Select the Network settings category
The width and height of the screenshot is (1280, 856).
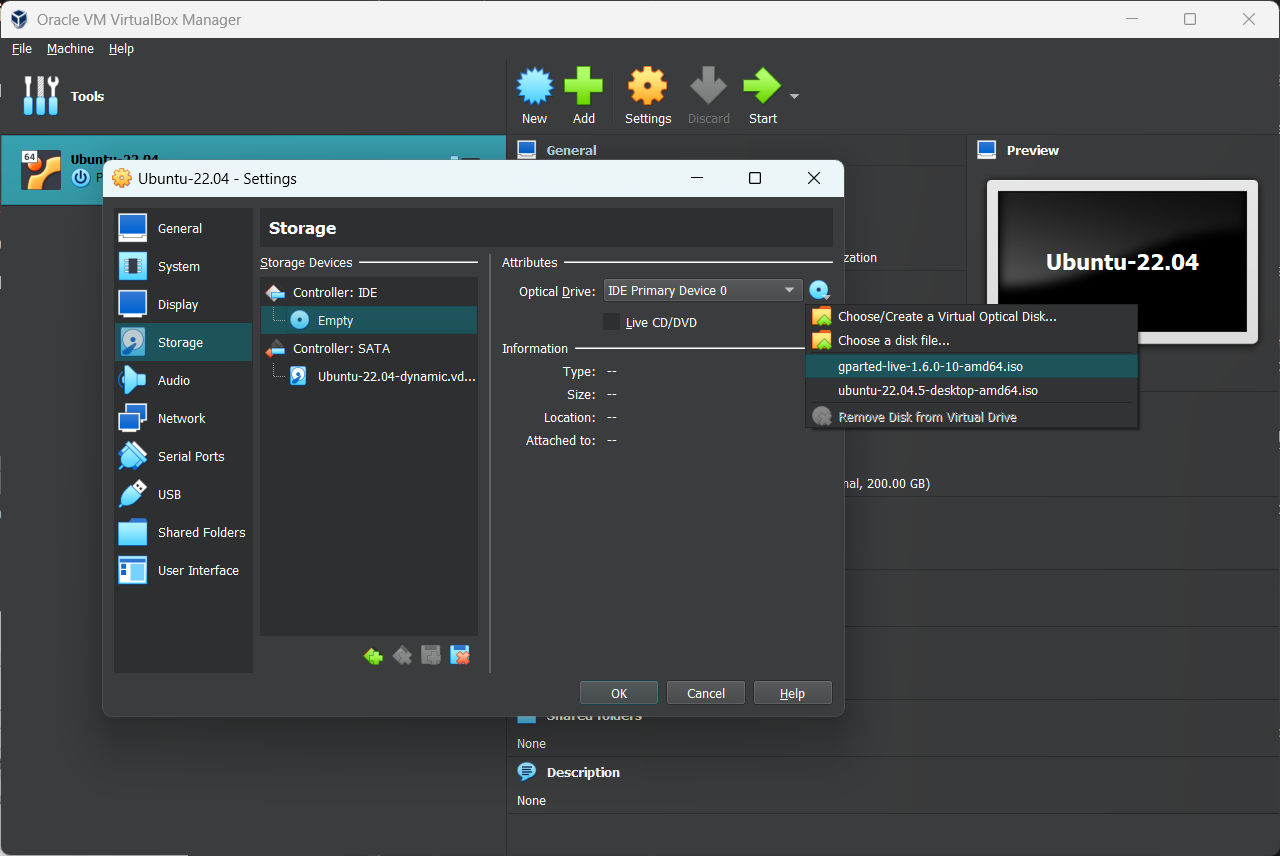[183, 418]
